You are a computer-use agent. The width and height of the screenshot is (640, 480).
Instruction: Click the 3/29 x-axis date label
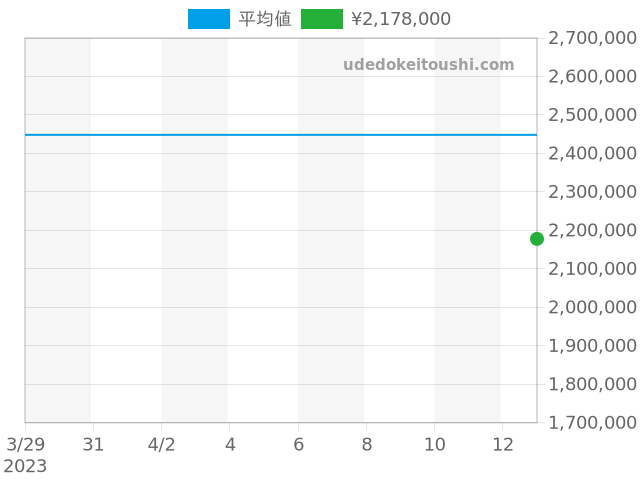tap(25, 444)
